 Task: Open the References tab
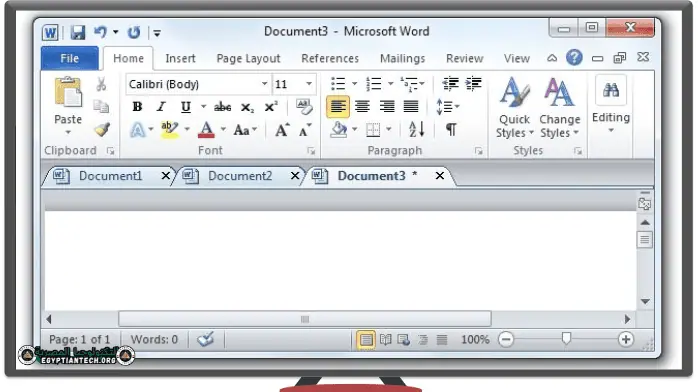coord(330,58)
